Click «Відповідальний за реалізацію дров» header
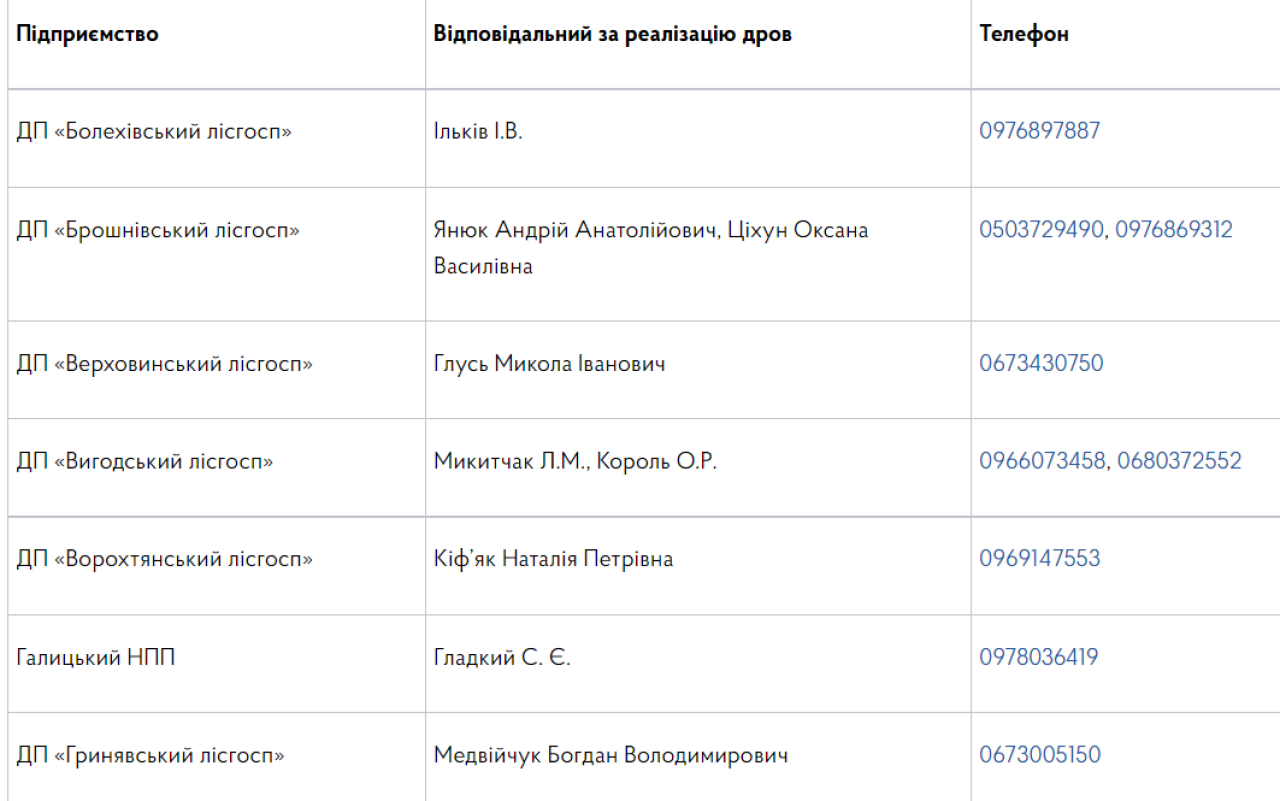1280x801 pixels. point(612,34)
